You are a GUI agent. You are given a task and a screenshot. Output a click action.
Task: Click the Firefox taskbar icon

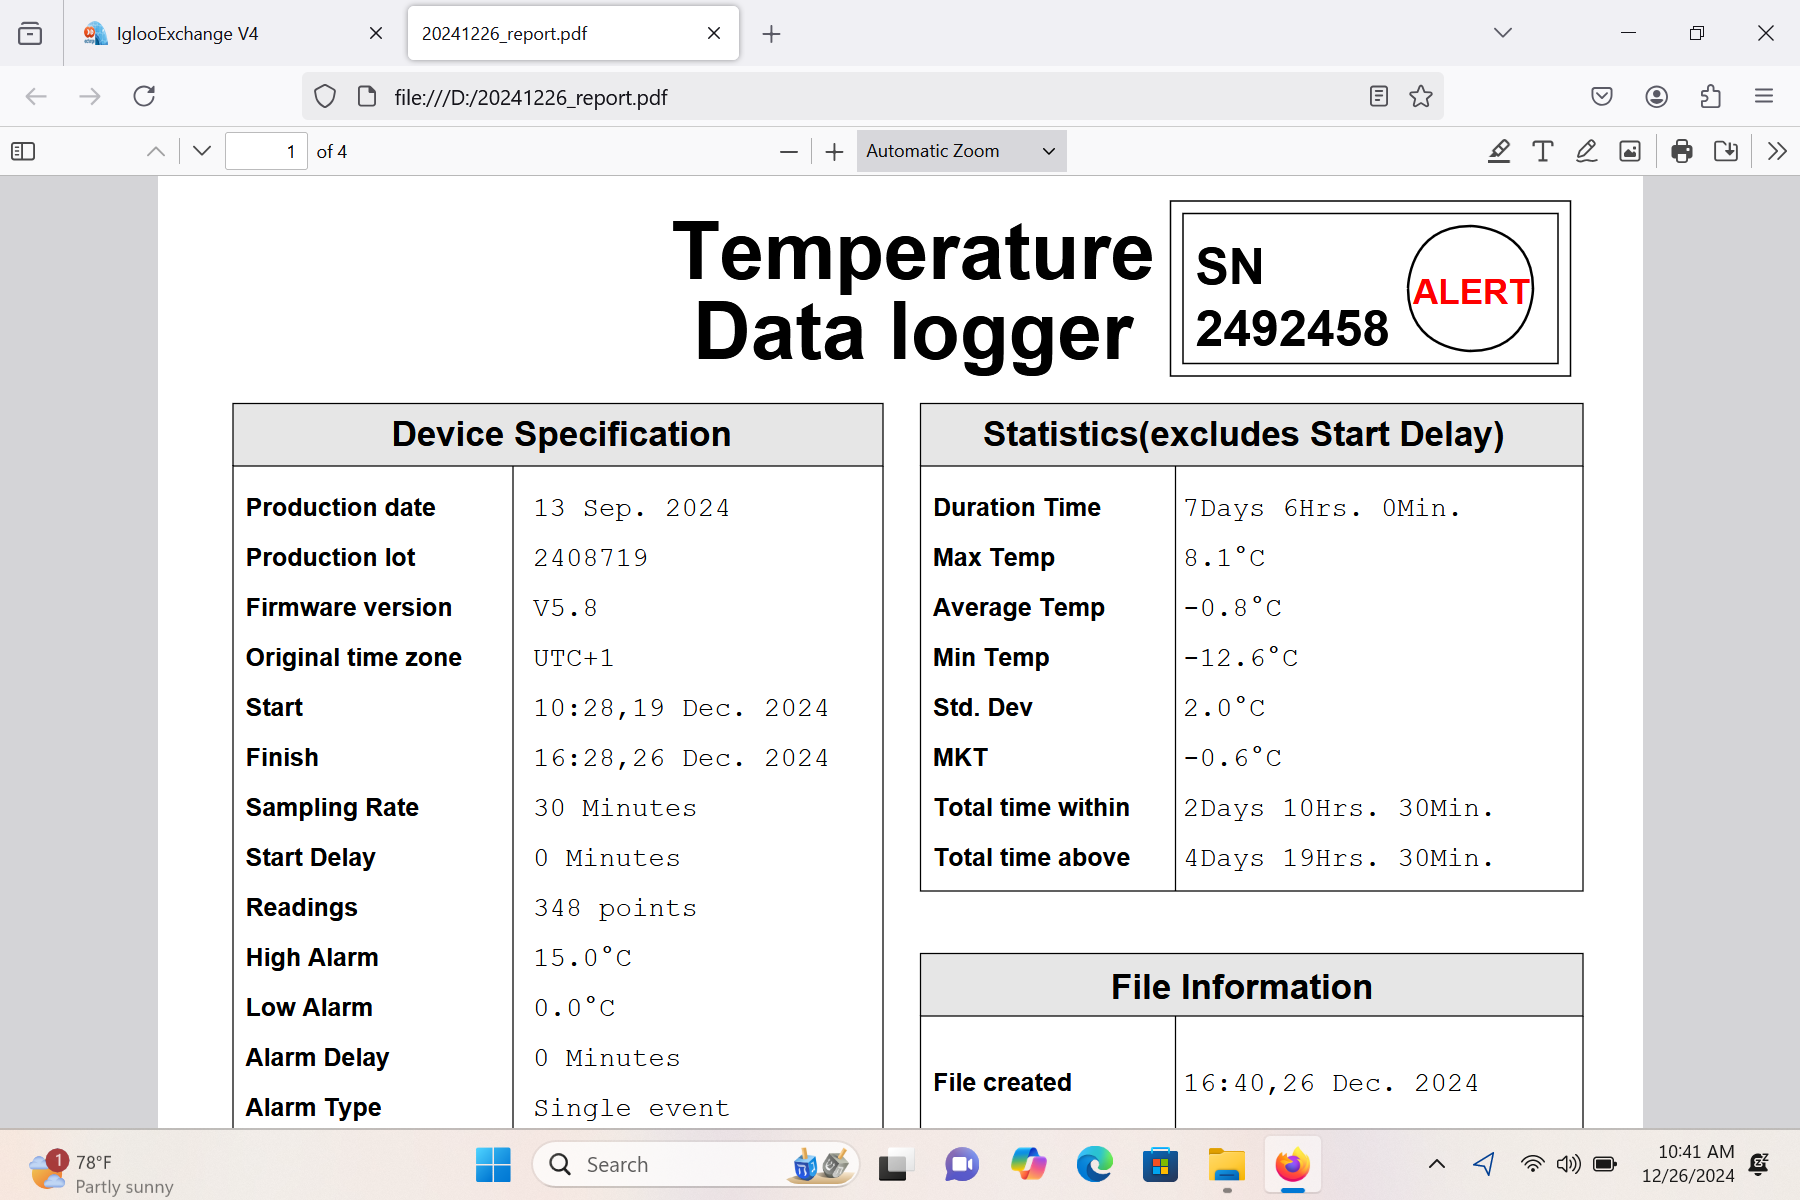1293,1165
